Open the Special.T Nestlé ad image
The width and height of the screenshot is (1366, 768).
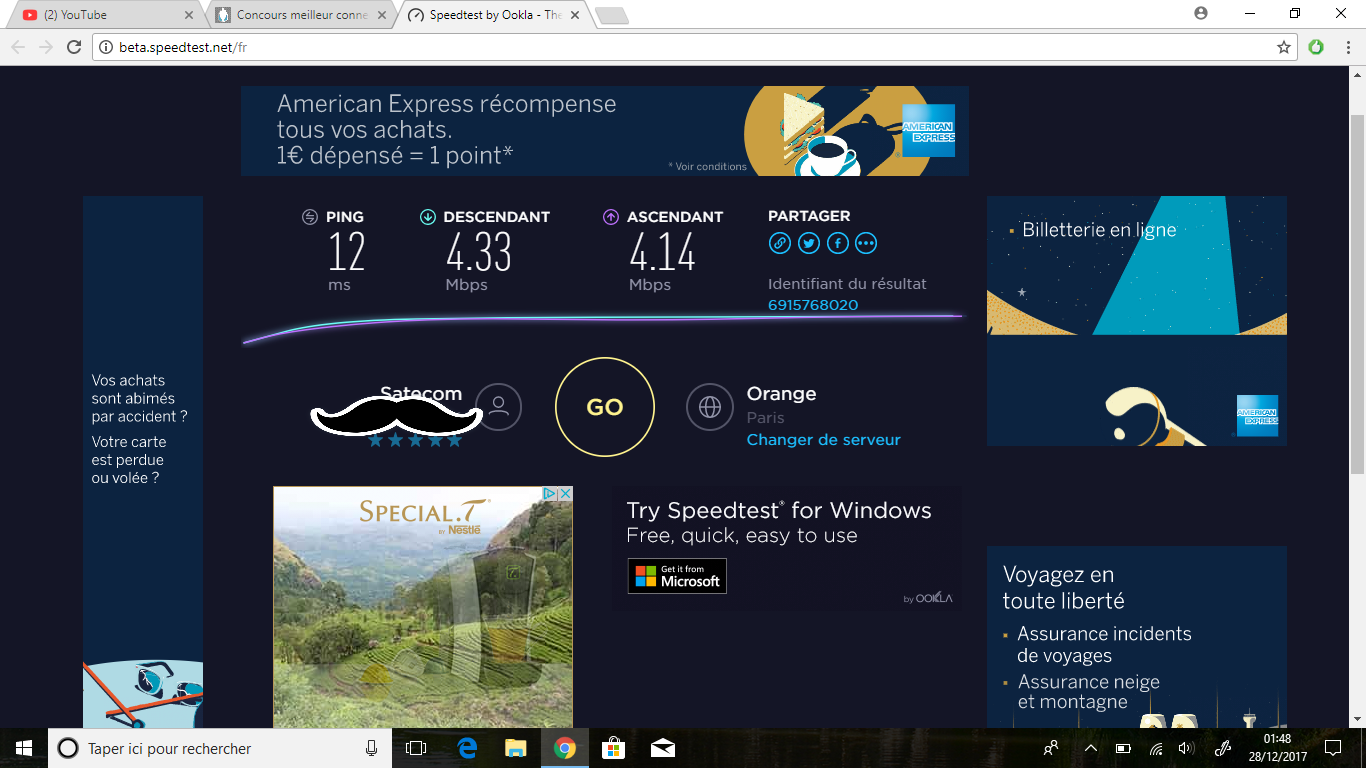coord(423,607)
